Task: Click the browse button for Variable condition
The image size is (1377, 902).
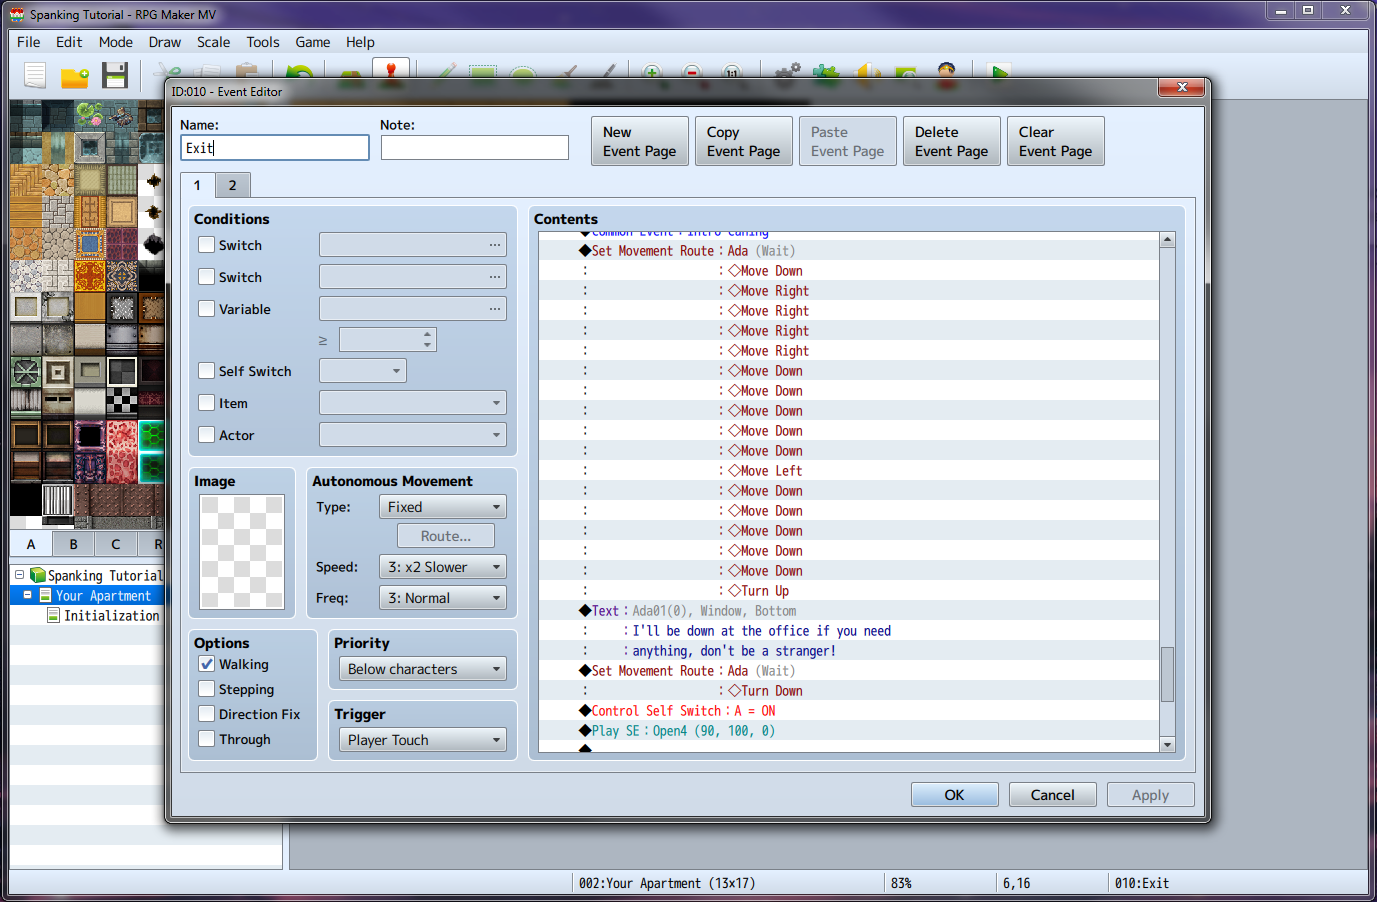Action: pyautogui.click(x=495, y=309)
